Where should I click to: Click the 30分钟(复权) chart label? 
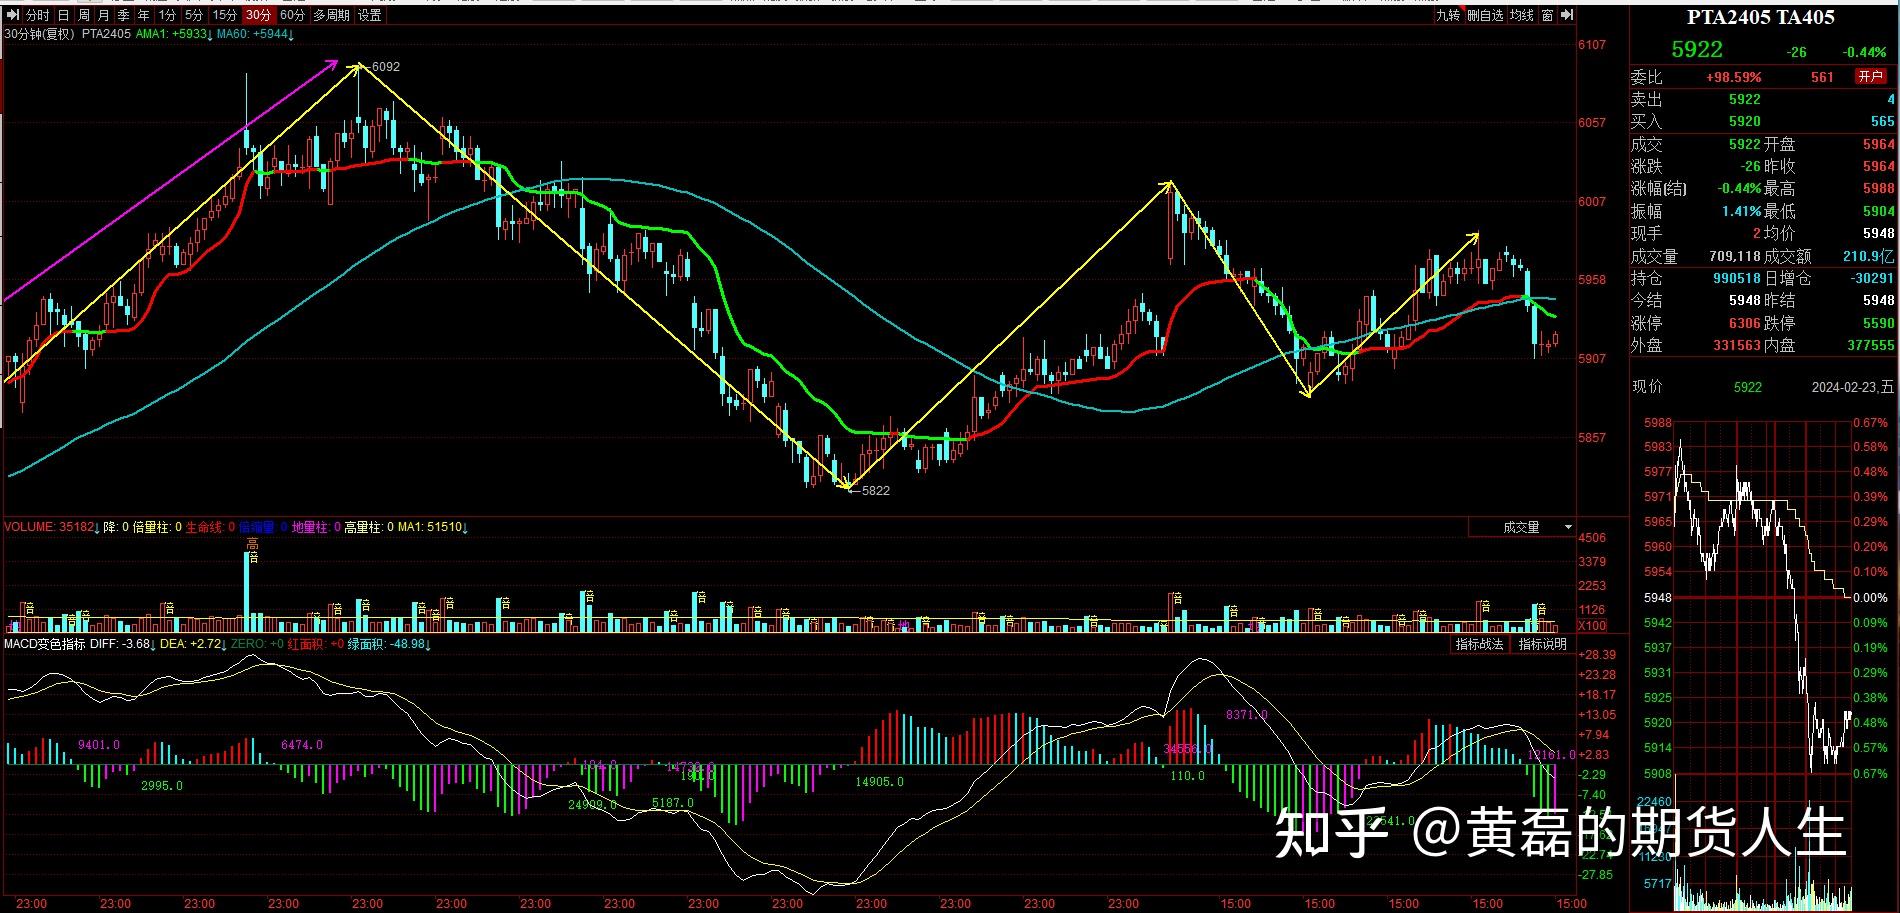(x=40, y=34)
